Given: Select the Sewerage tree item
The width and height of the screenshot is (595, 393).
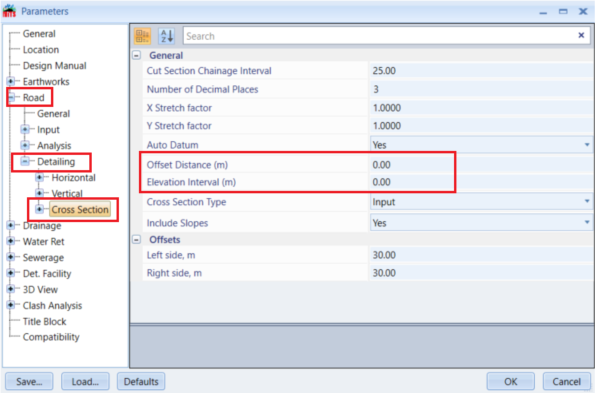Looking at the screenshot, I should 43,258.
